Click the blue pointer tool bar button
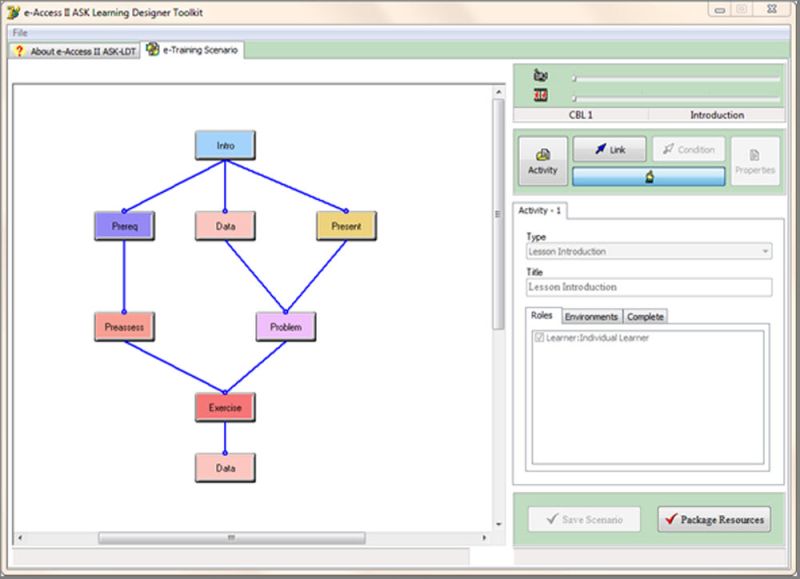Image resolution: width=800 pixels, height=579 pixels. point(648,177)
